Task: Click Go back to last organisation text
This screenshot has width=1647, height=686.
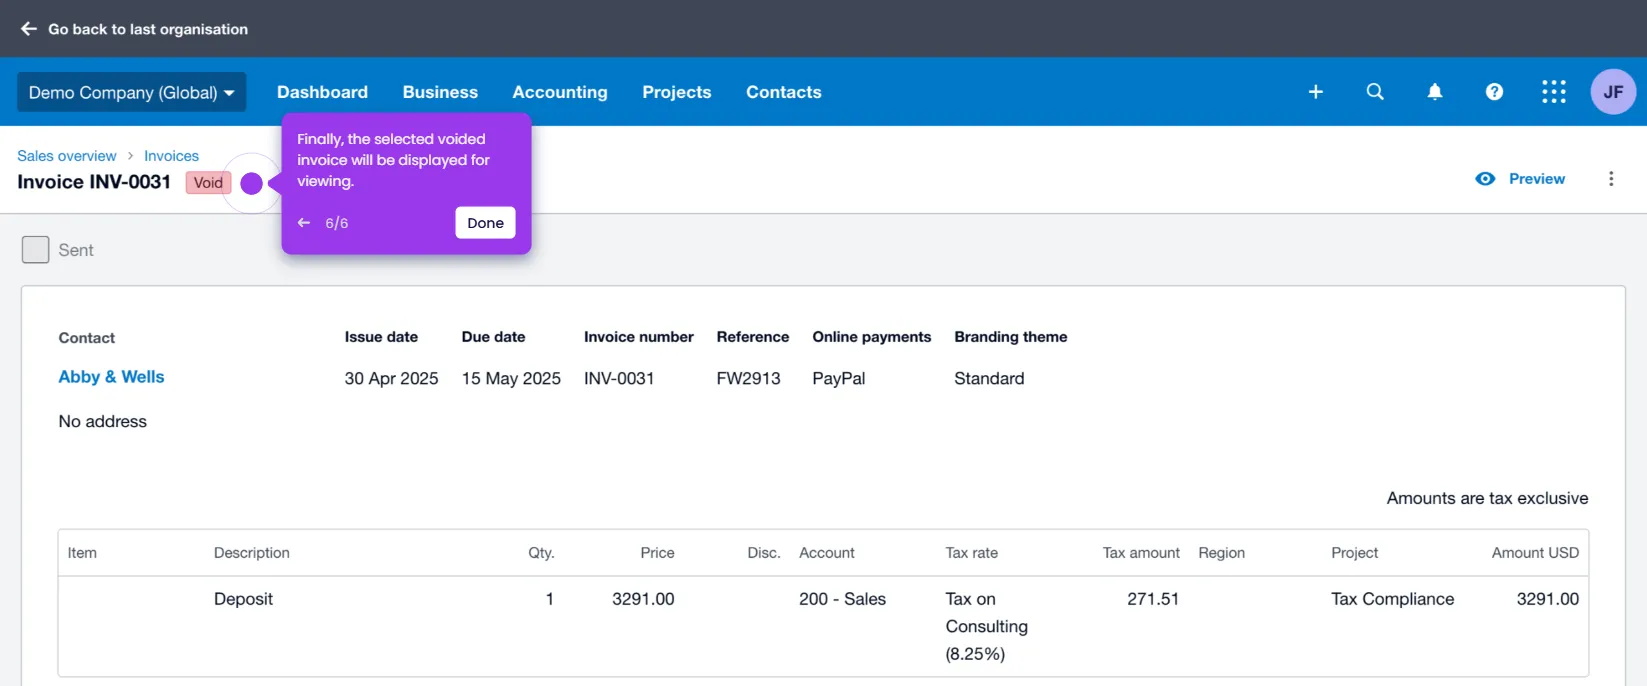Action: point(148,29)
